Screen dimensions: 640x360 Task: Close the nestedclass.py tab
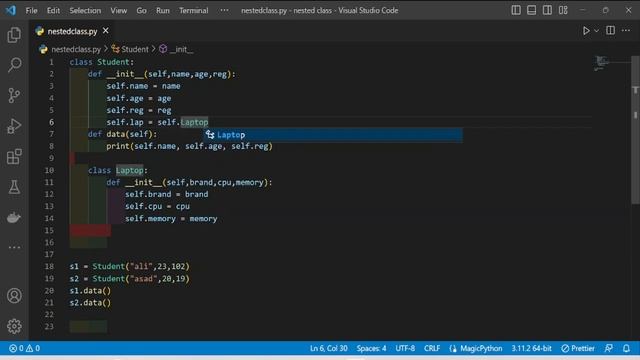(x=106, y=31)
